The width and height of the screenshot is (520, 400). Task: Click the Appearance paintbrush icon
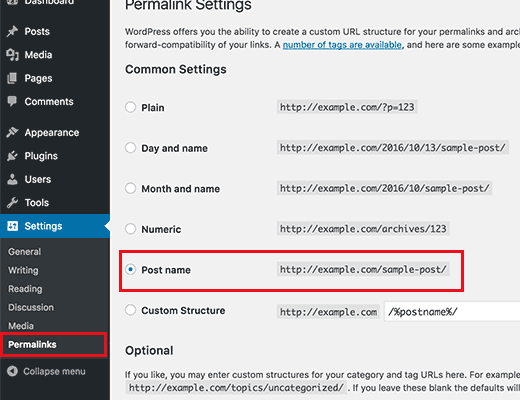coord(12,132)
